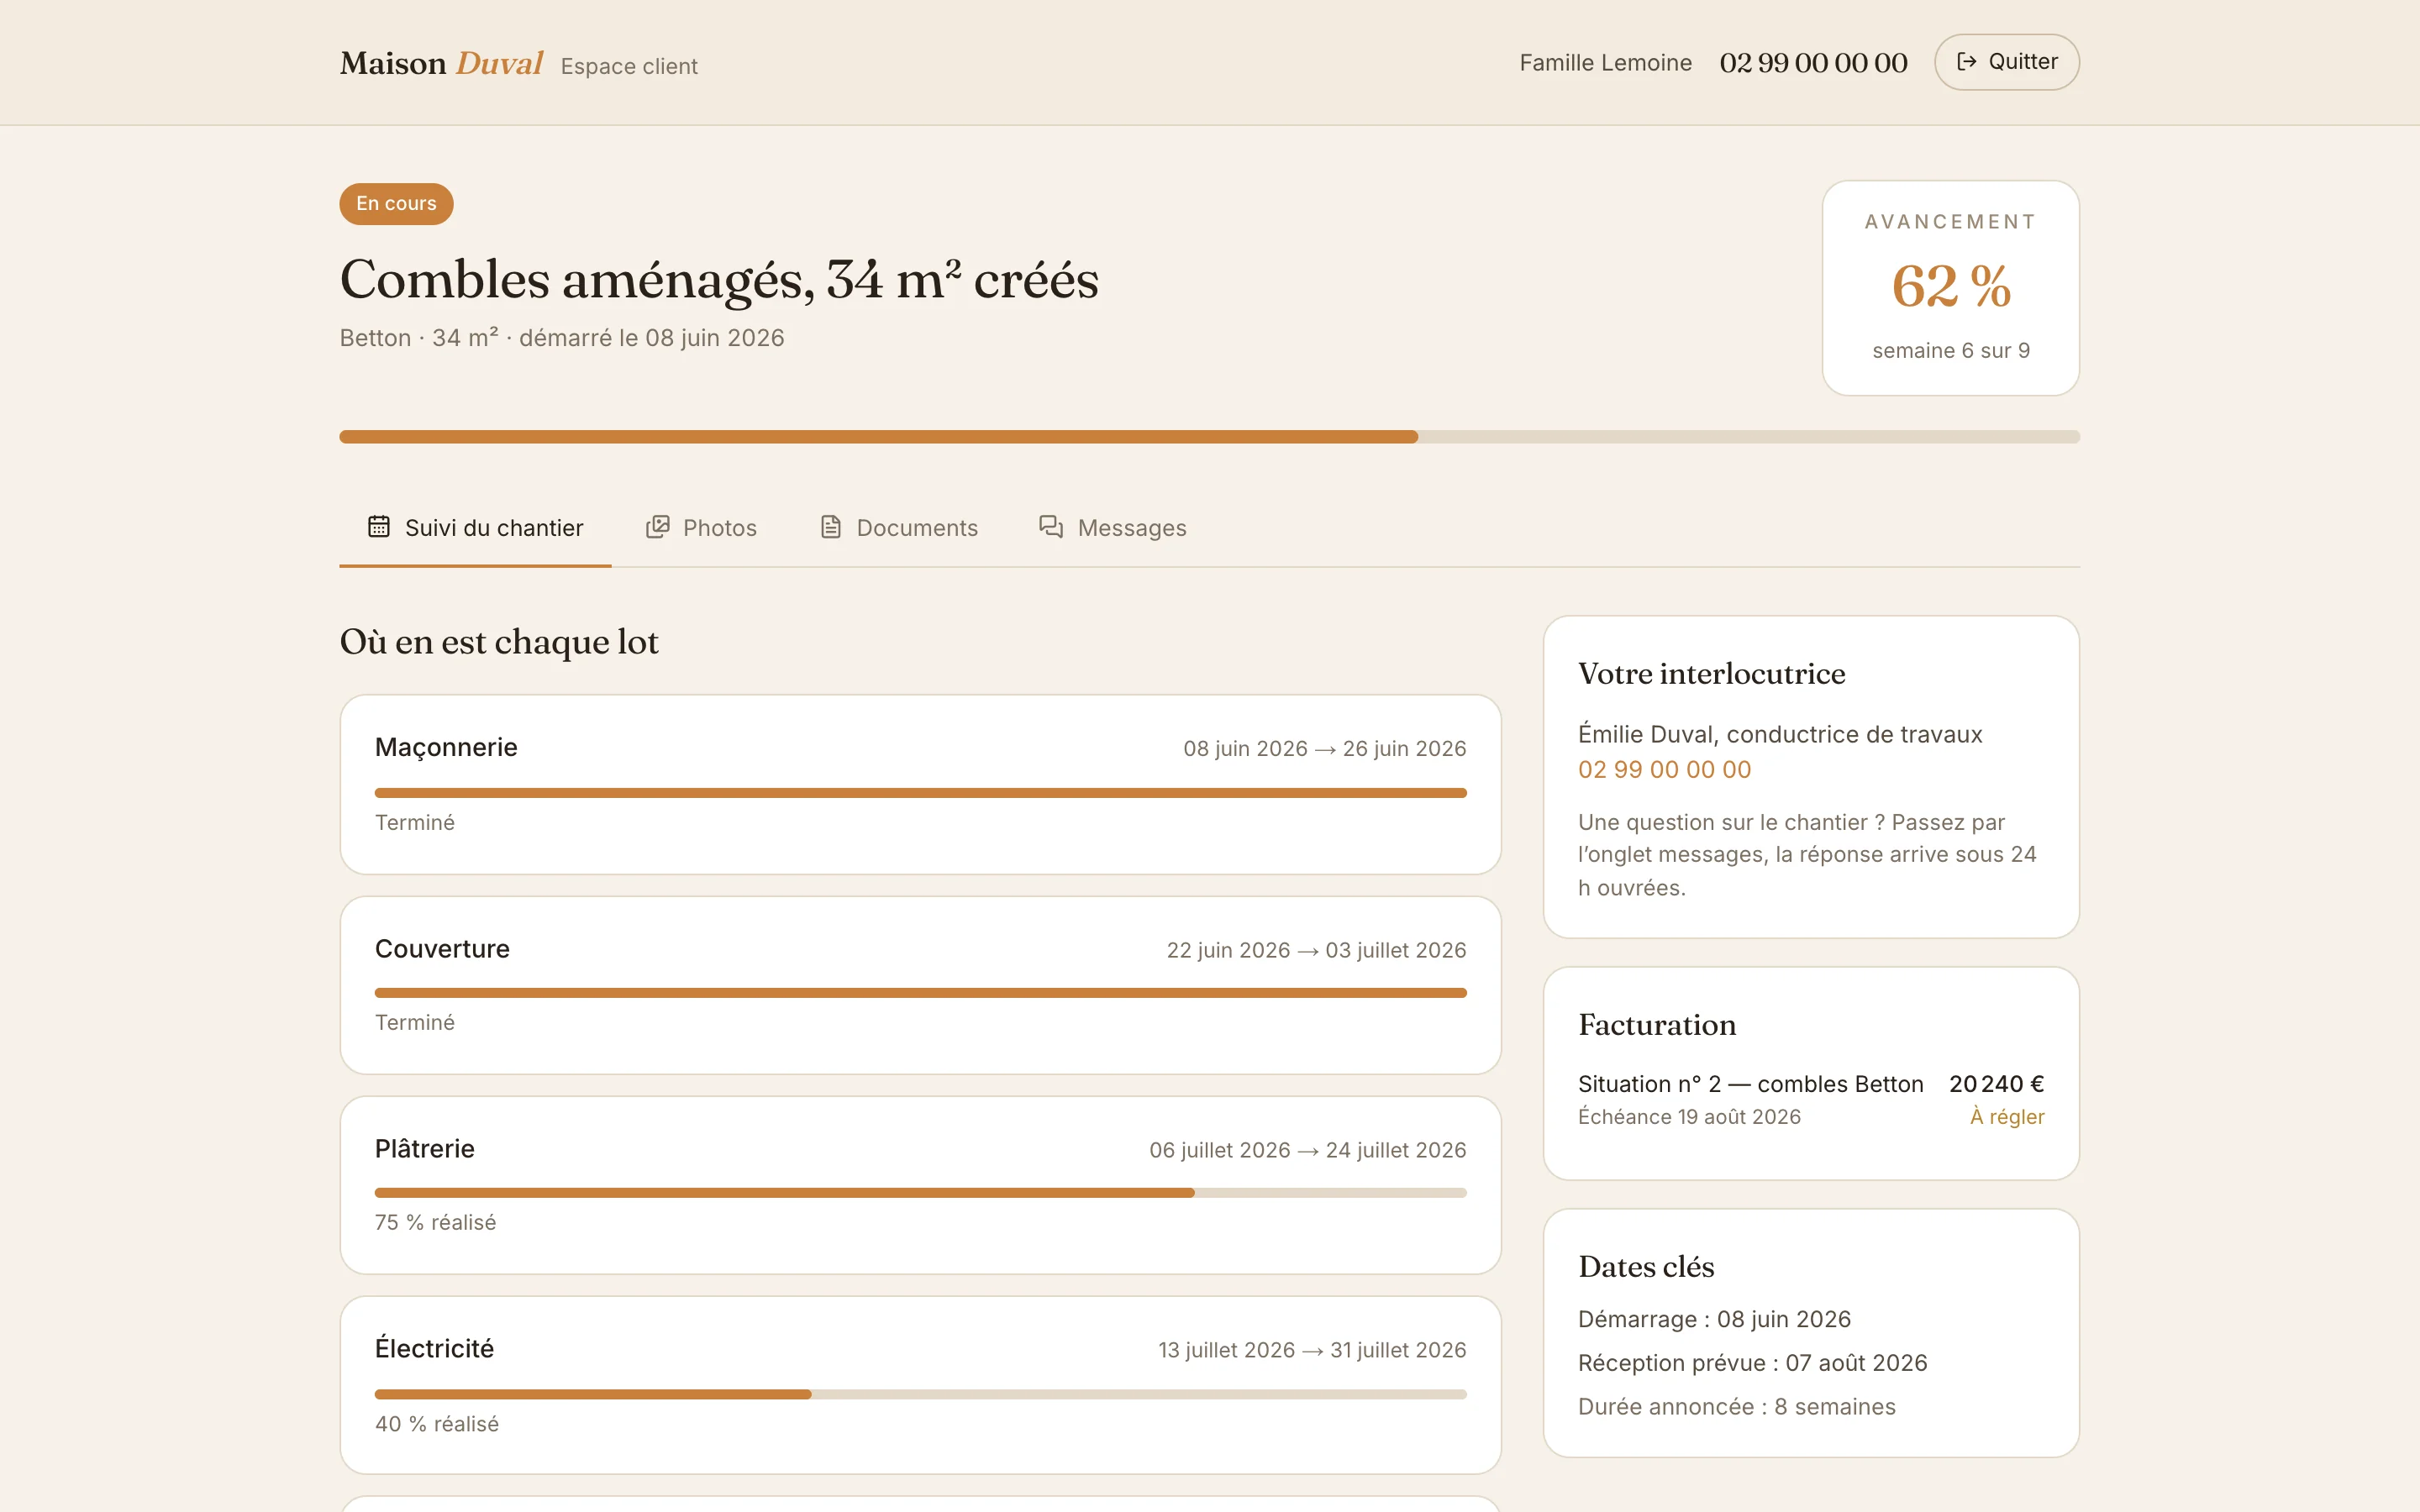2420x1512 pixels.
Task: Click the Couverture progress bar
Action: (920, 993)
